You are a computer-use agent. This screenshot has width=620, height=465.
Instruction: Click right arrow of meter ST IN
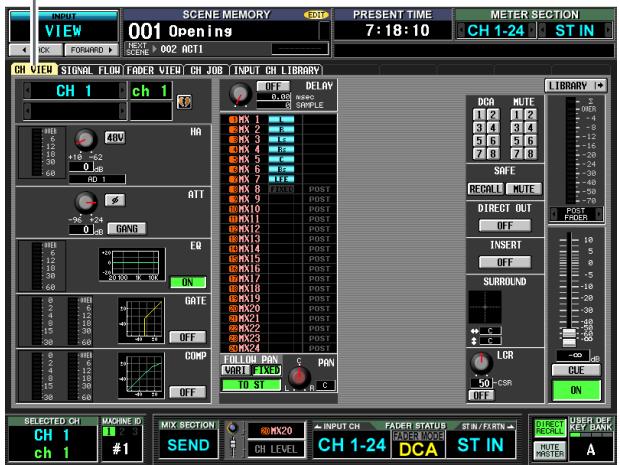coord(607,30)
